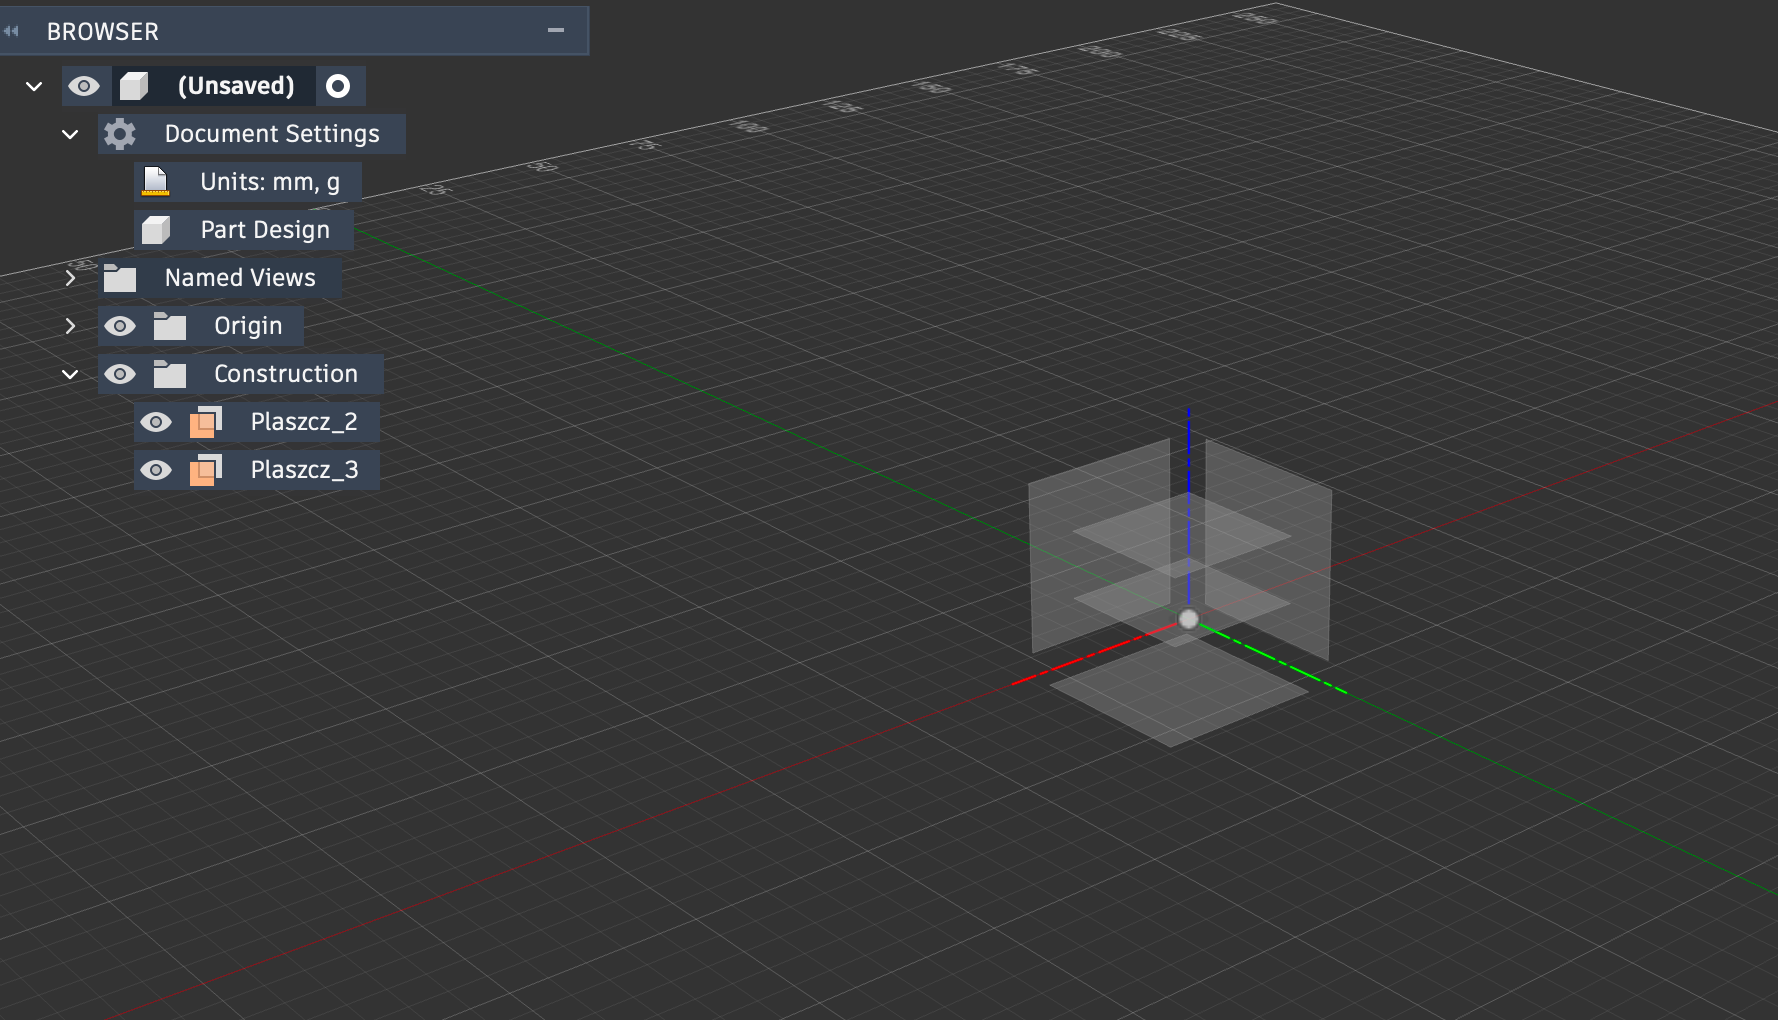Click the Document Settings gear icon
This screenshot has height=1020, width=1778.
pos(120,134)
